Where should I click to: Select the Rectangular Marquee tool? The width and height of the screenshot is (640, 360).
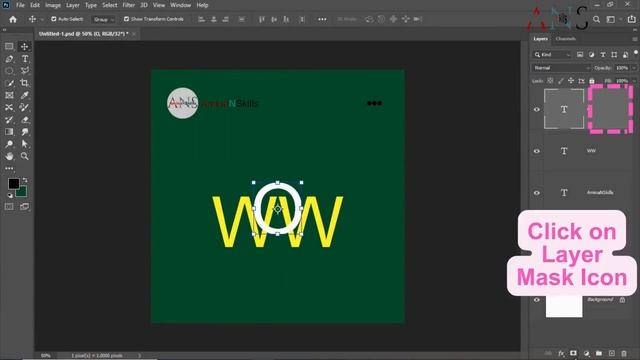[x=9, y=47]
